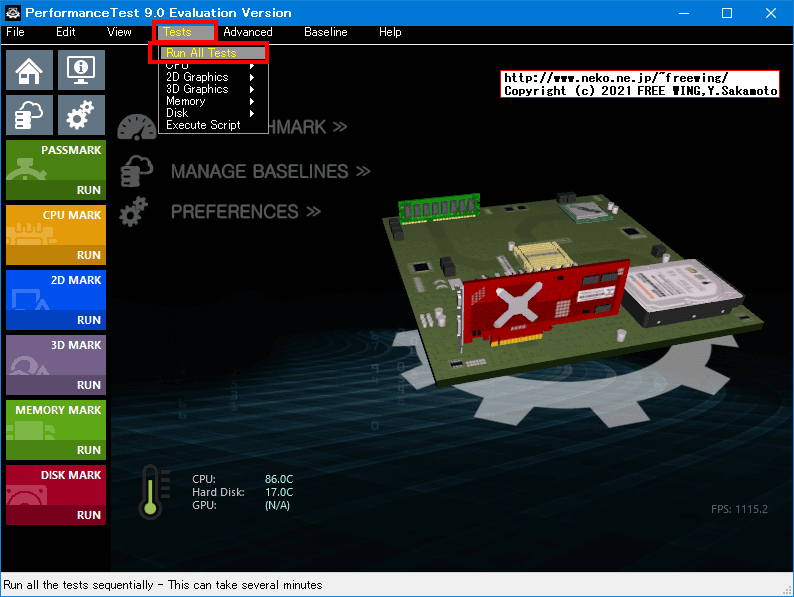Open the Baseline menu
Screen dimensions: 794x597
[326, 32]
